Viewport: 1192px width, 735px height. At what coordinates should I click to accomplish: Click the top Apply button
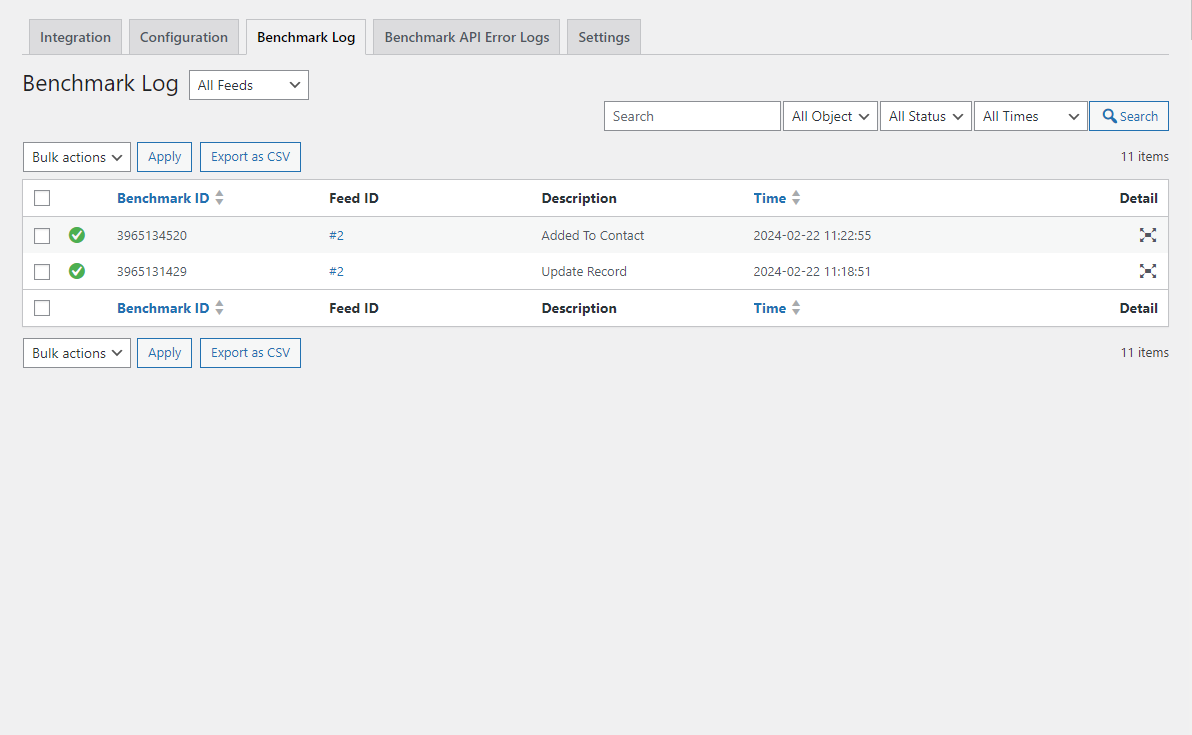click(x=164, y=157)
